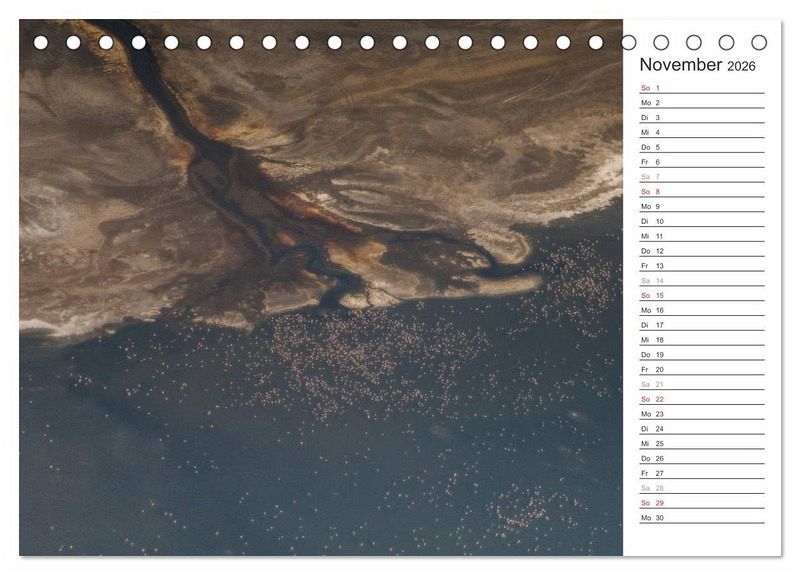Click the Do 5 date entry
The height and width of the screenshot is (575, 800).
pos(701,147)
